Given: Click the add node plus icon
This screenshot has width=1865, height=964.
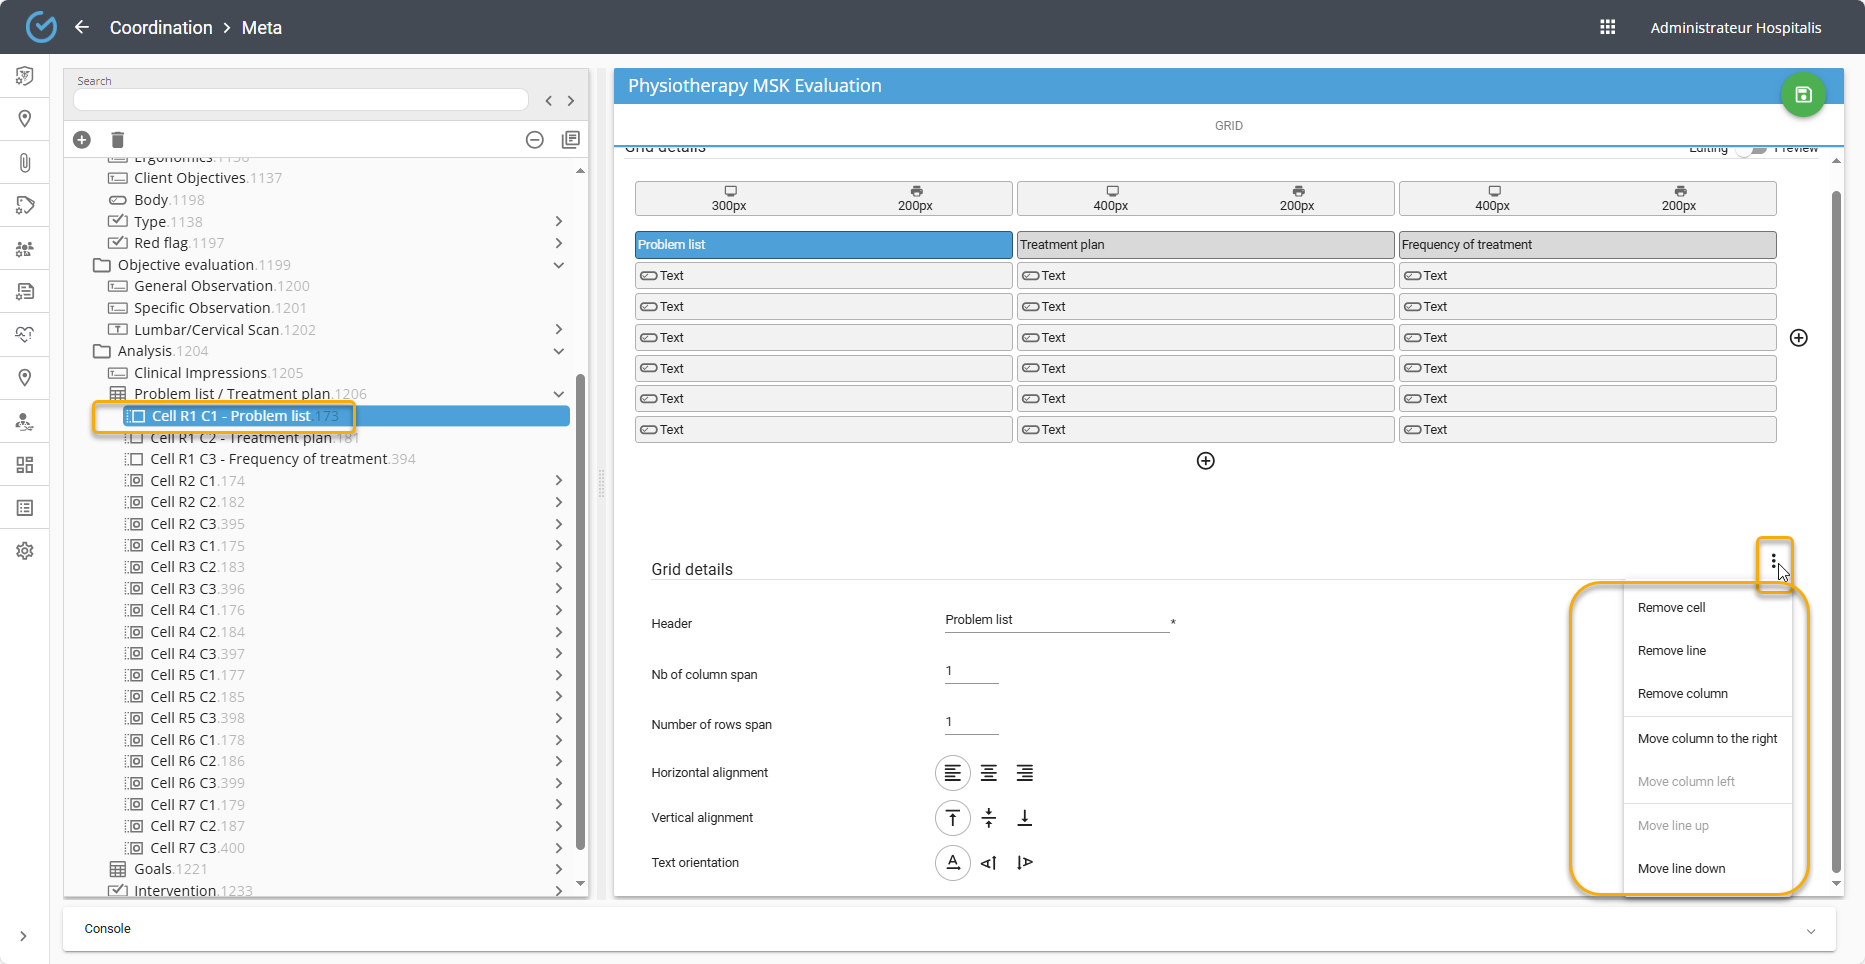Looking at the screenshot, I should coord(82,140).
